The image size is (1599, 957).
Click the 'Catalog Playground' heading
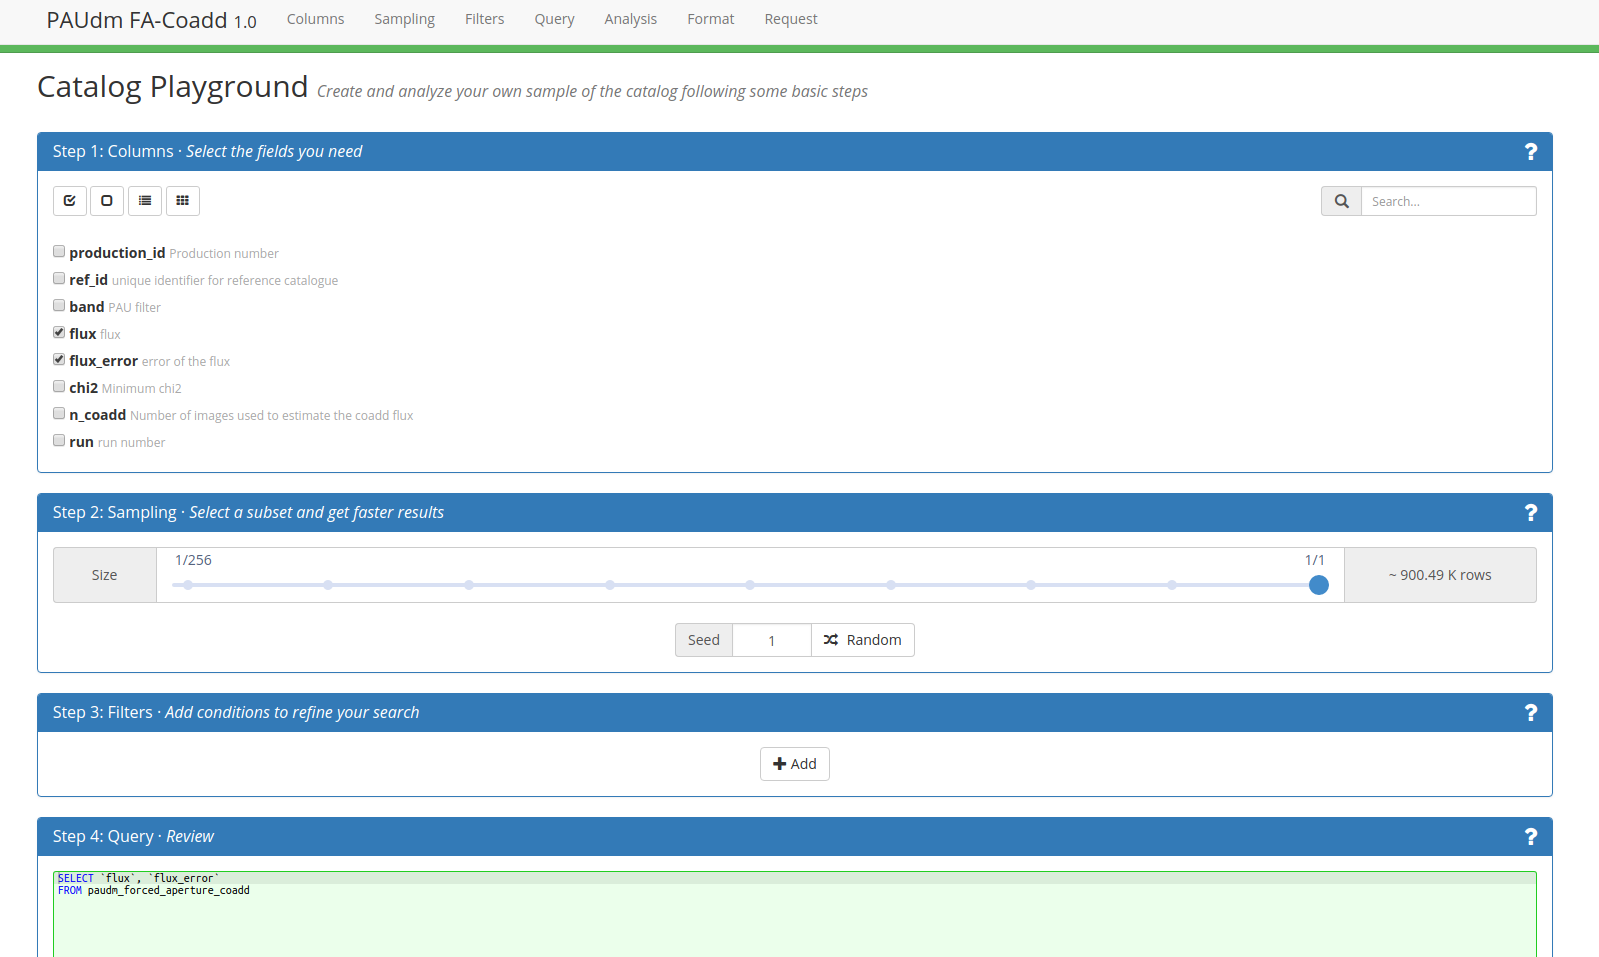point(173,87)
